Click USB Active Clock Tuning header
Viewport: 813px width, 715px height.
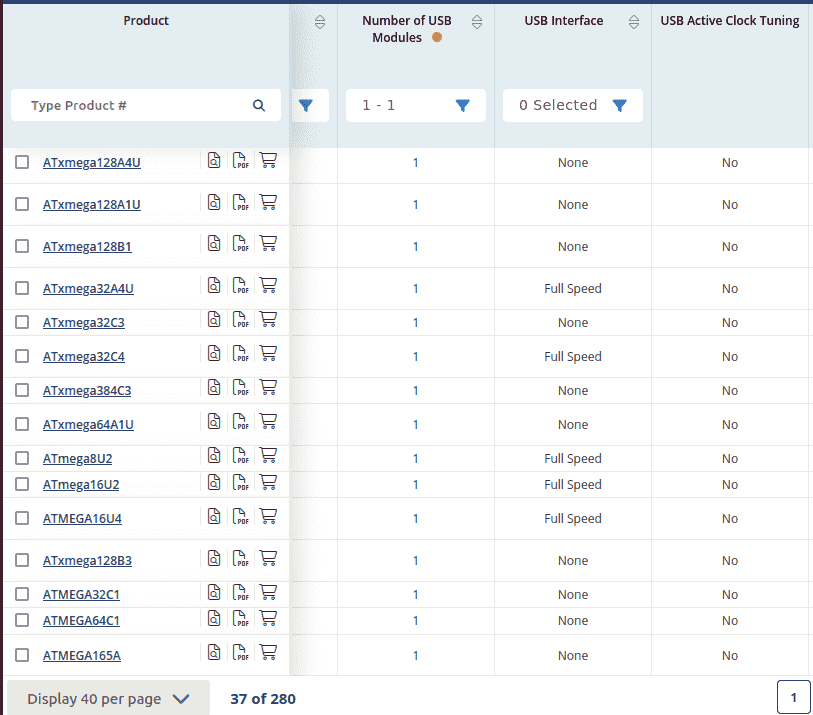[x=730, y=21]
